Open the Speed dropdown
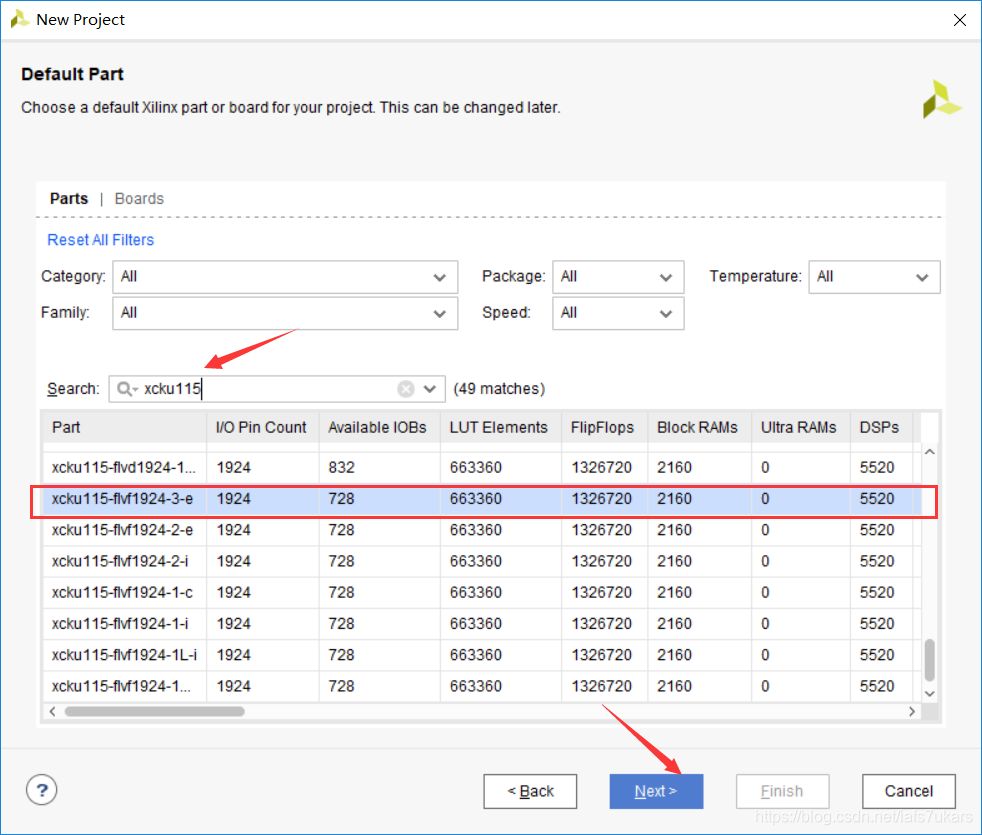 pos(618,313)
